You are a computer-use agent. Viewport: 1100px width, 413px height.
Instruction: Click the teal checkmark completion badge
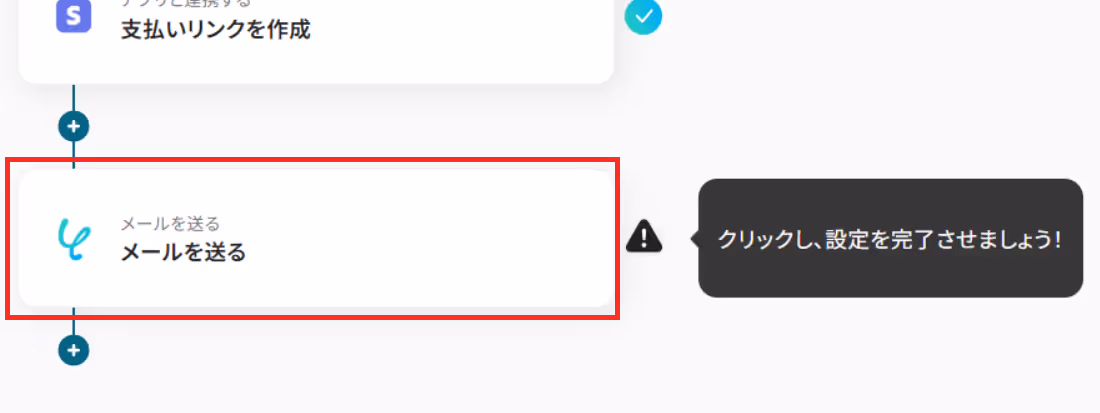coord(643,17)
